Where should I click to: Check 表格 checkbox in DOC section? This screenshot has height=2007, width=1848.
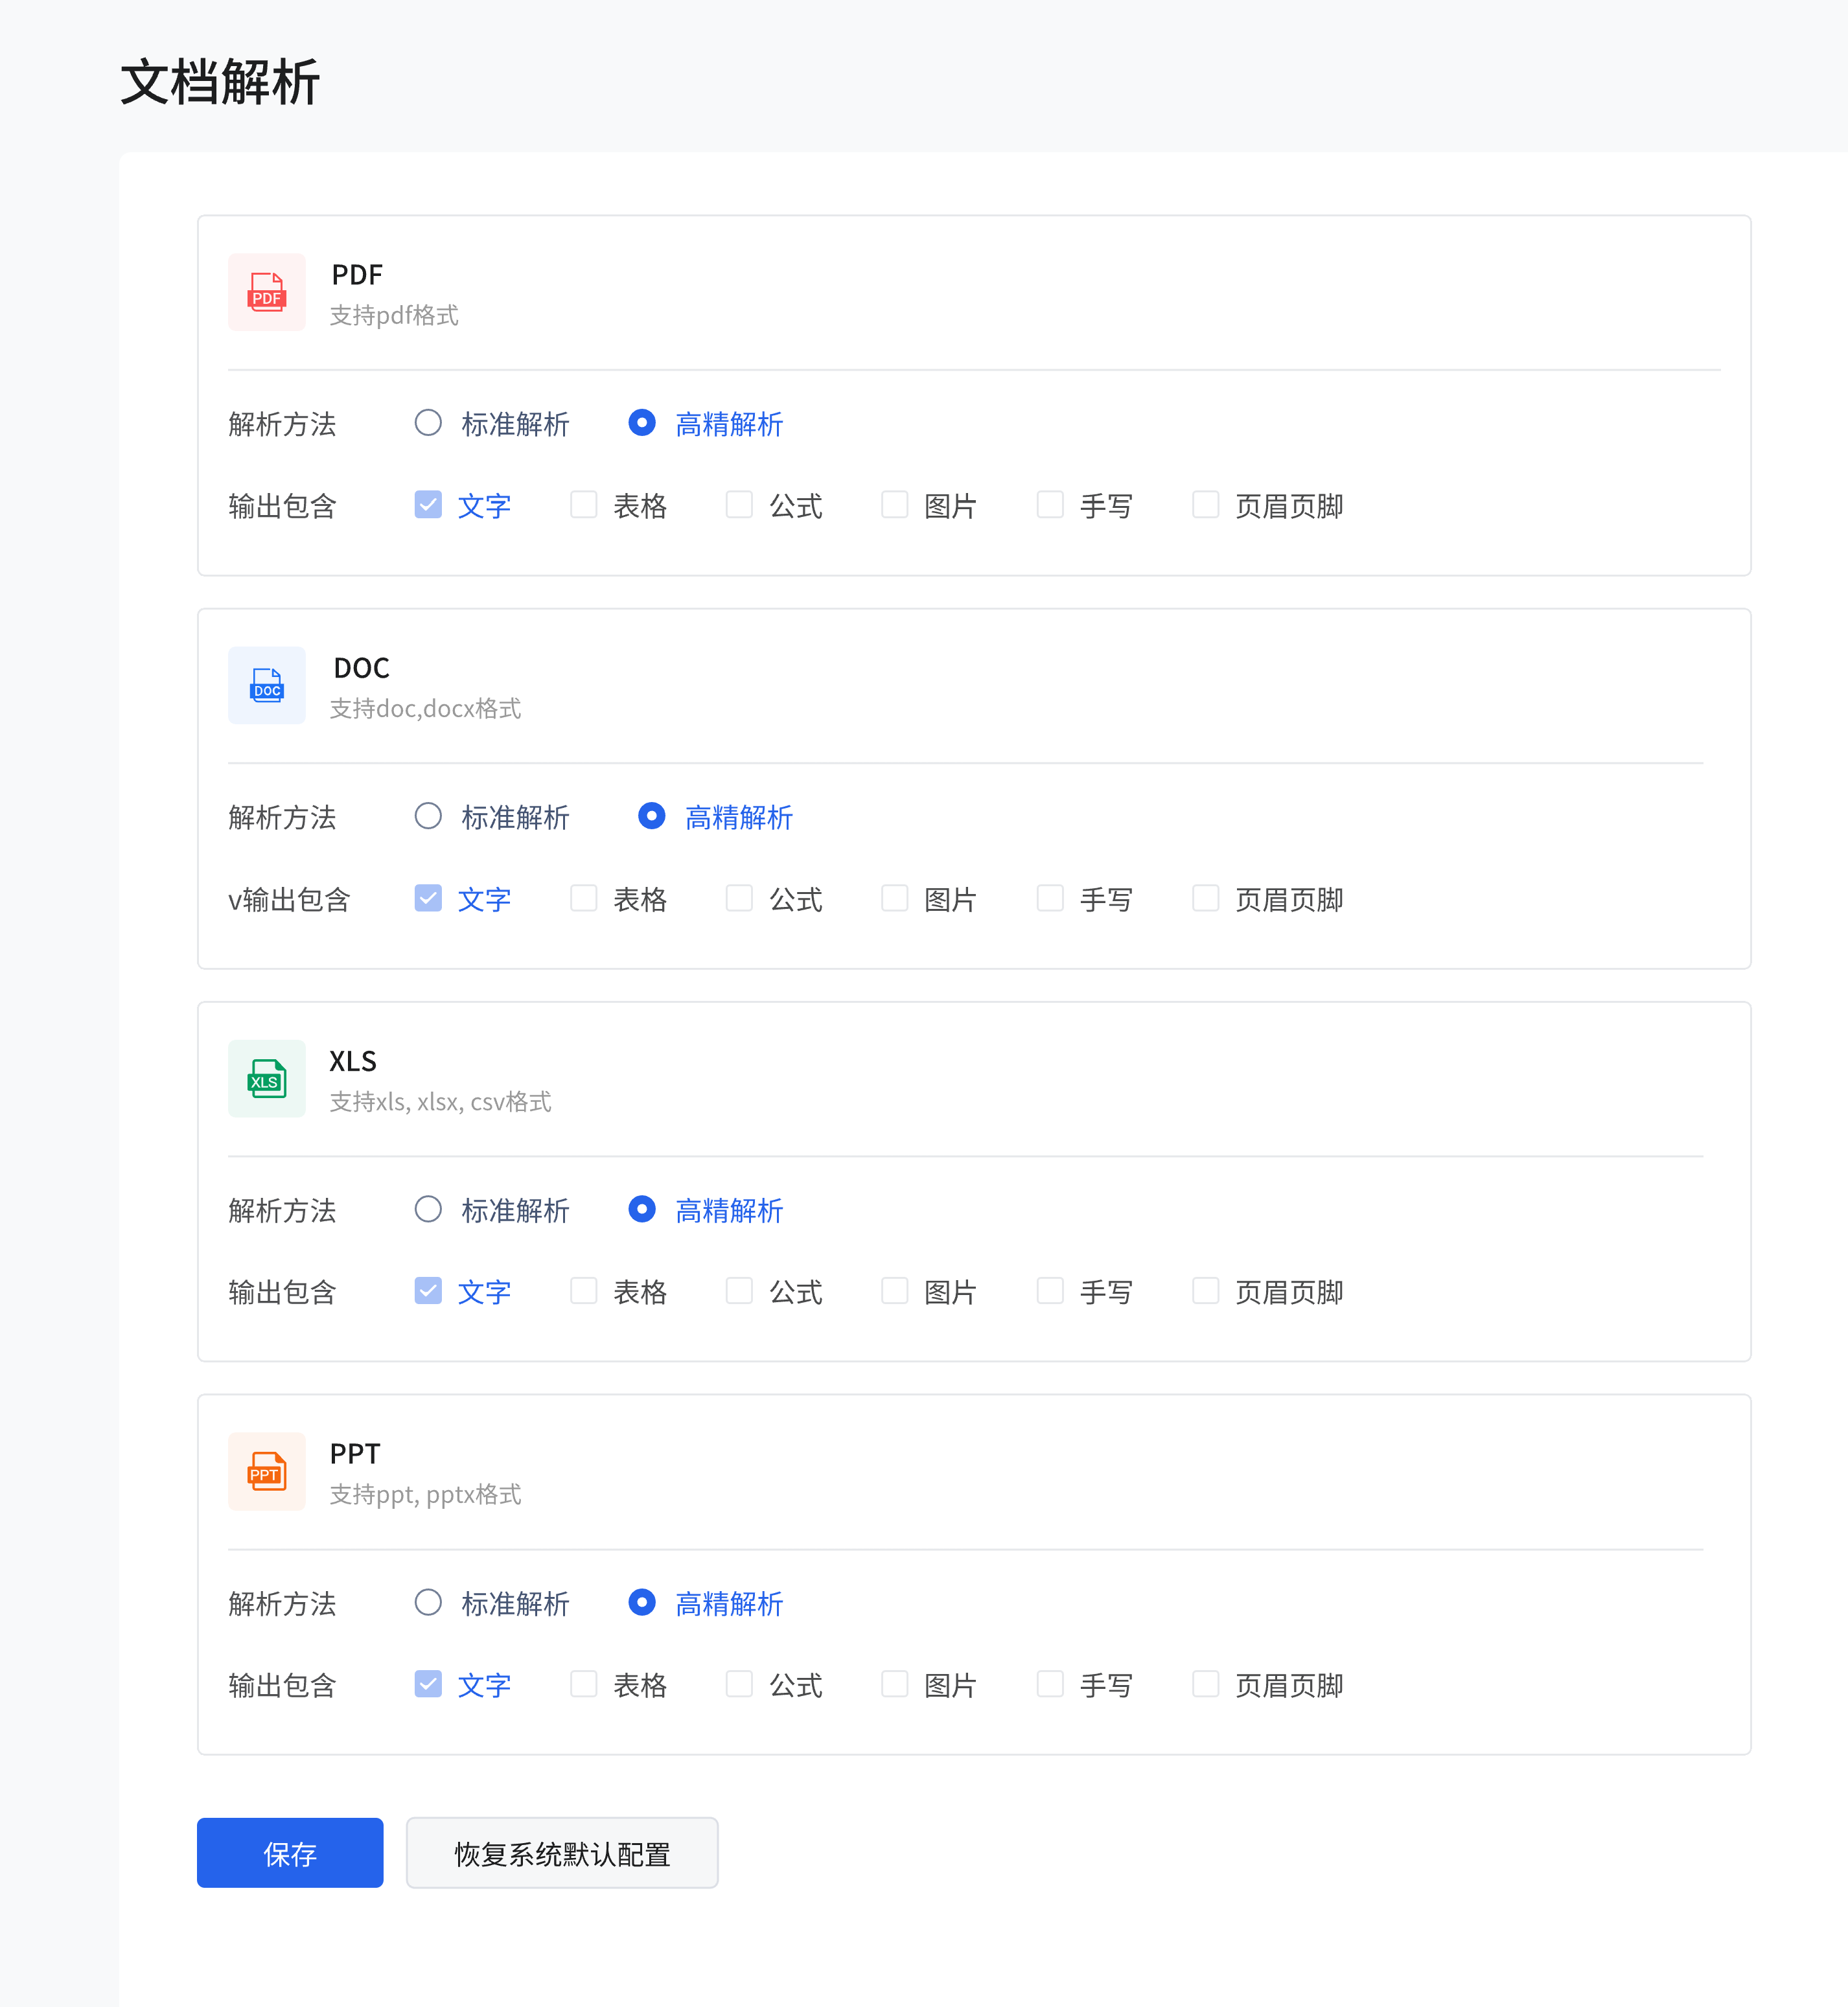coord(583,898)
